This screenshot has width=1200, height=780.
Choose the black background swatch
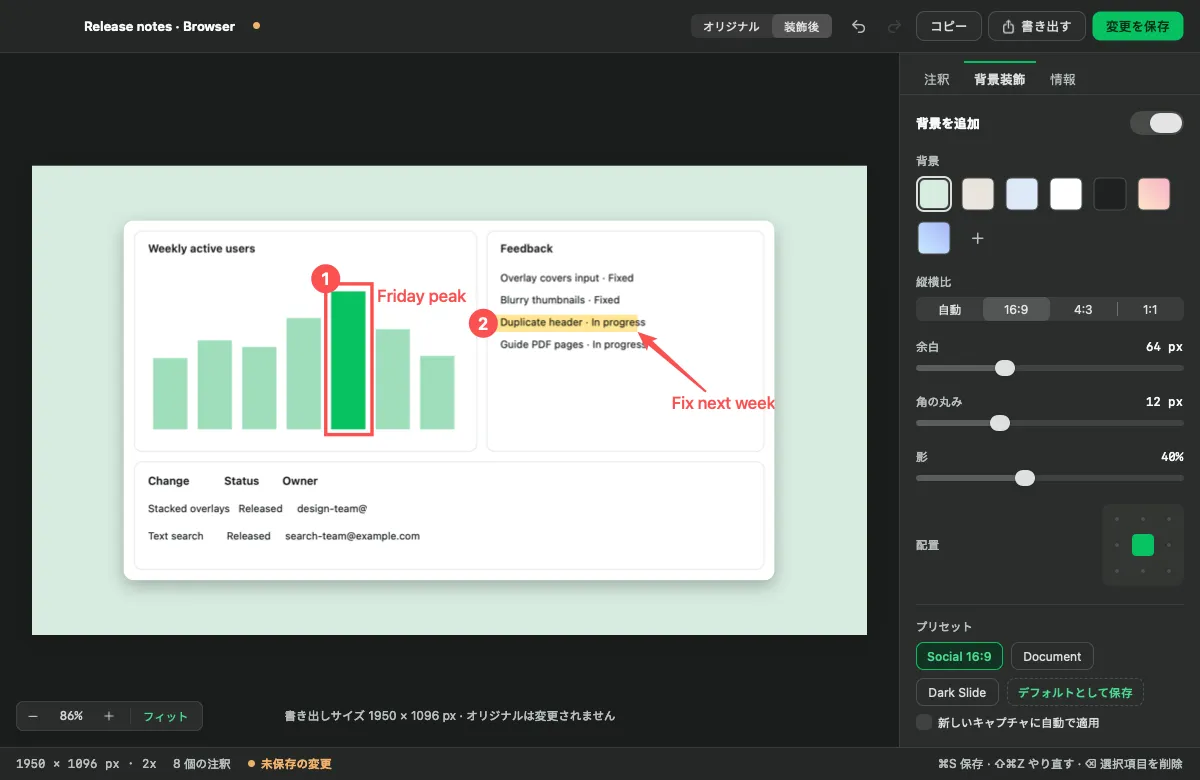tap(1110, 194)
